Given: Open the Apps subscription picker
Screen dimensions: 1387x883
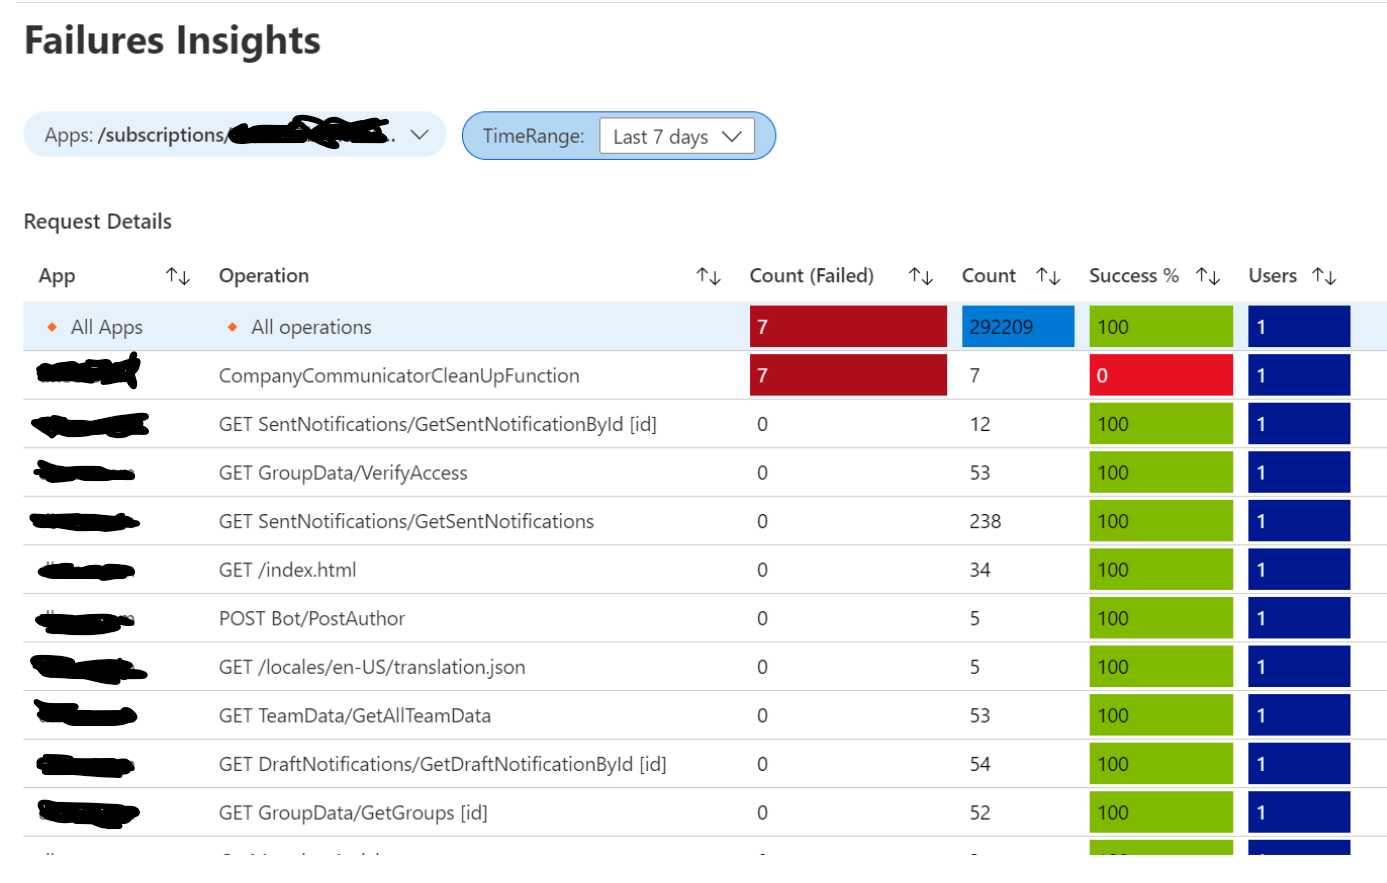Looking at the screenshot, I should point(234,133).
